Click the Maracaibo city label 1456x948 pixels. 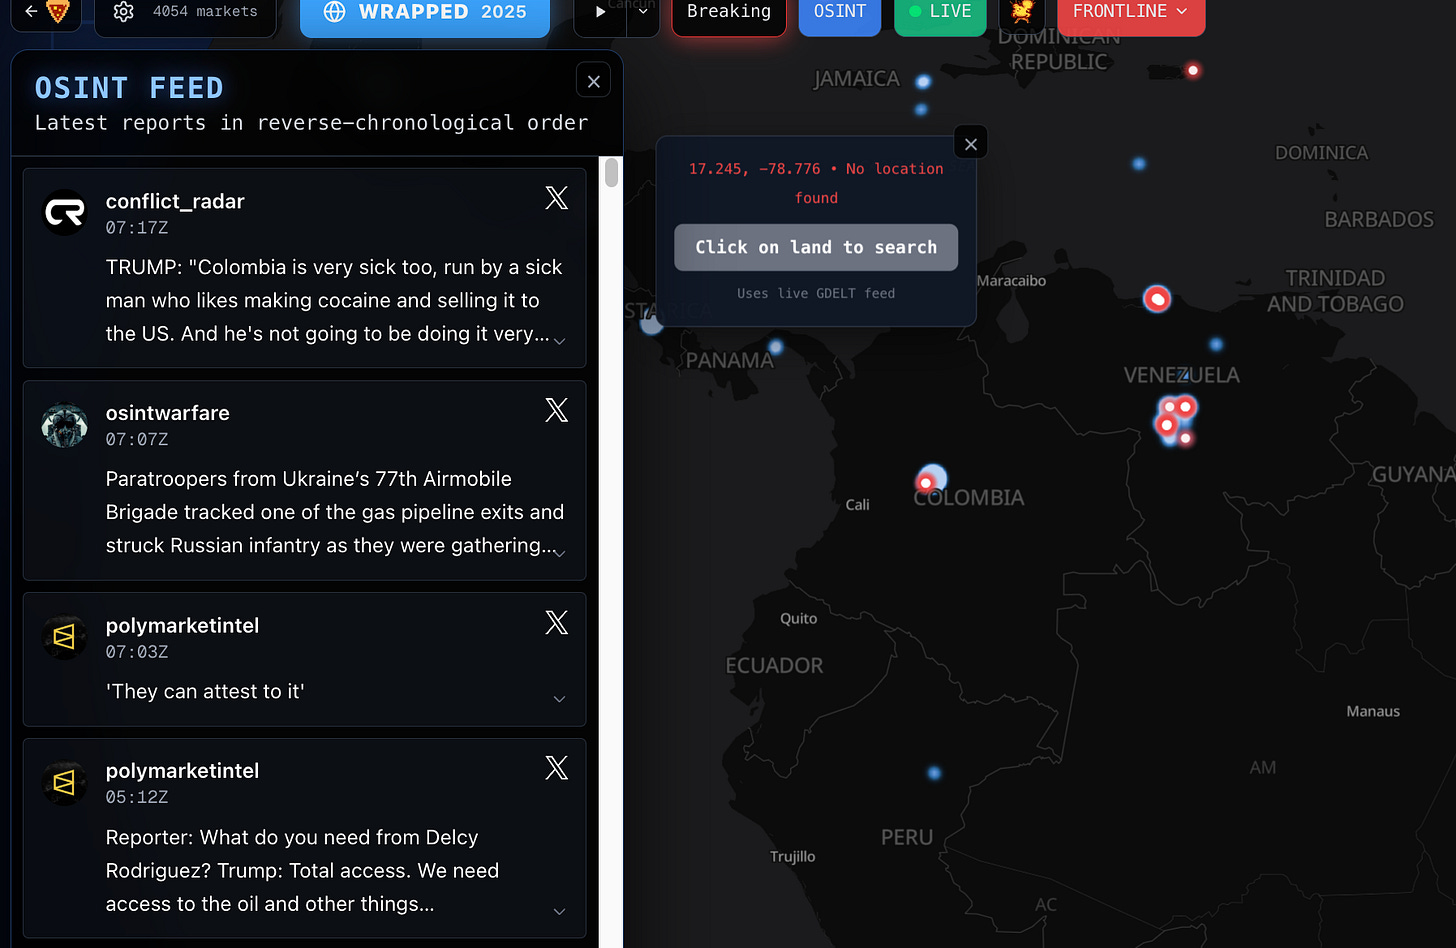1011,281
